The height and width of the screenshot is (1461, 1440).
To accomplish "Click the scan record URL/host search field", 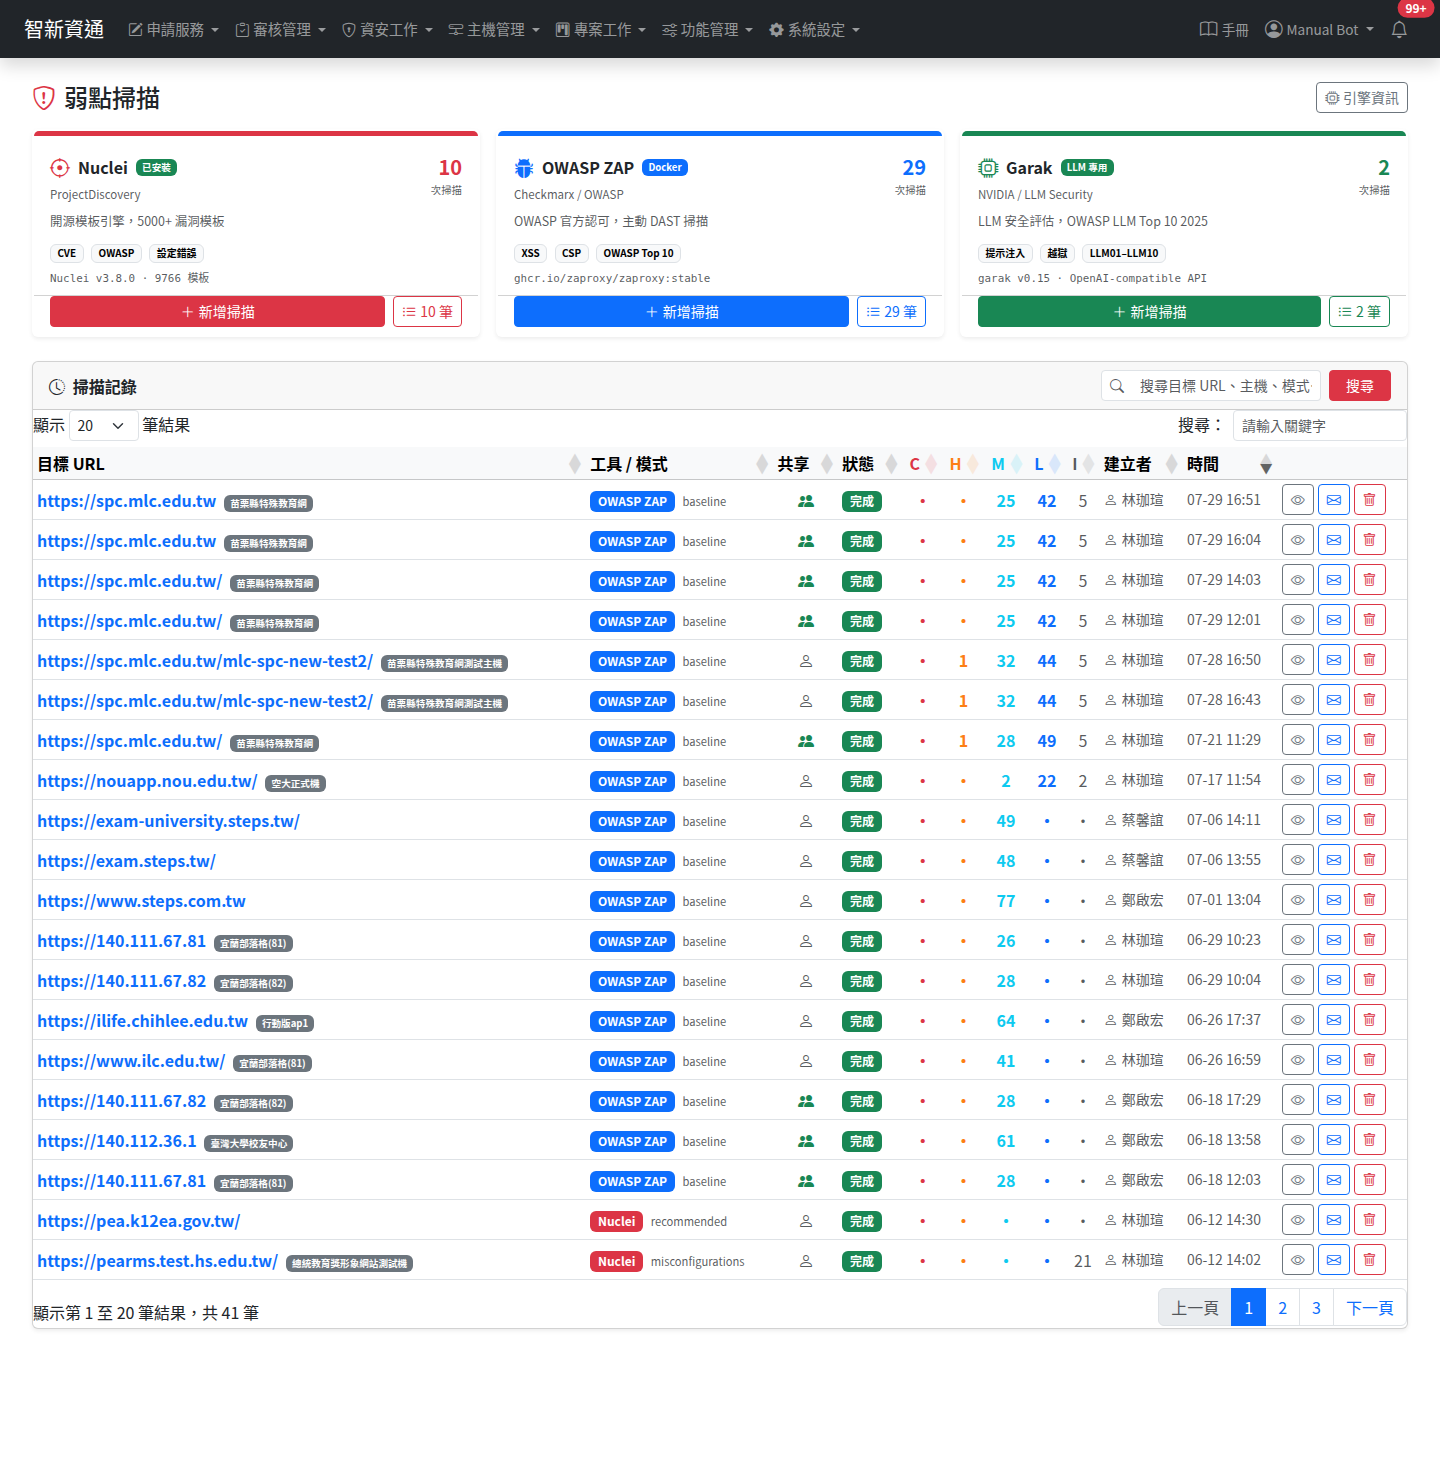I will (1226, 386).
